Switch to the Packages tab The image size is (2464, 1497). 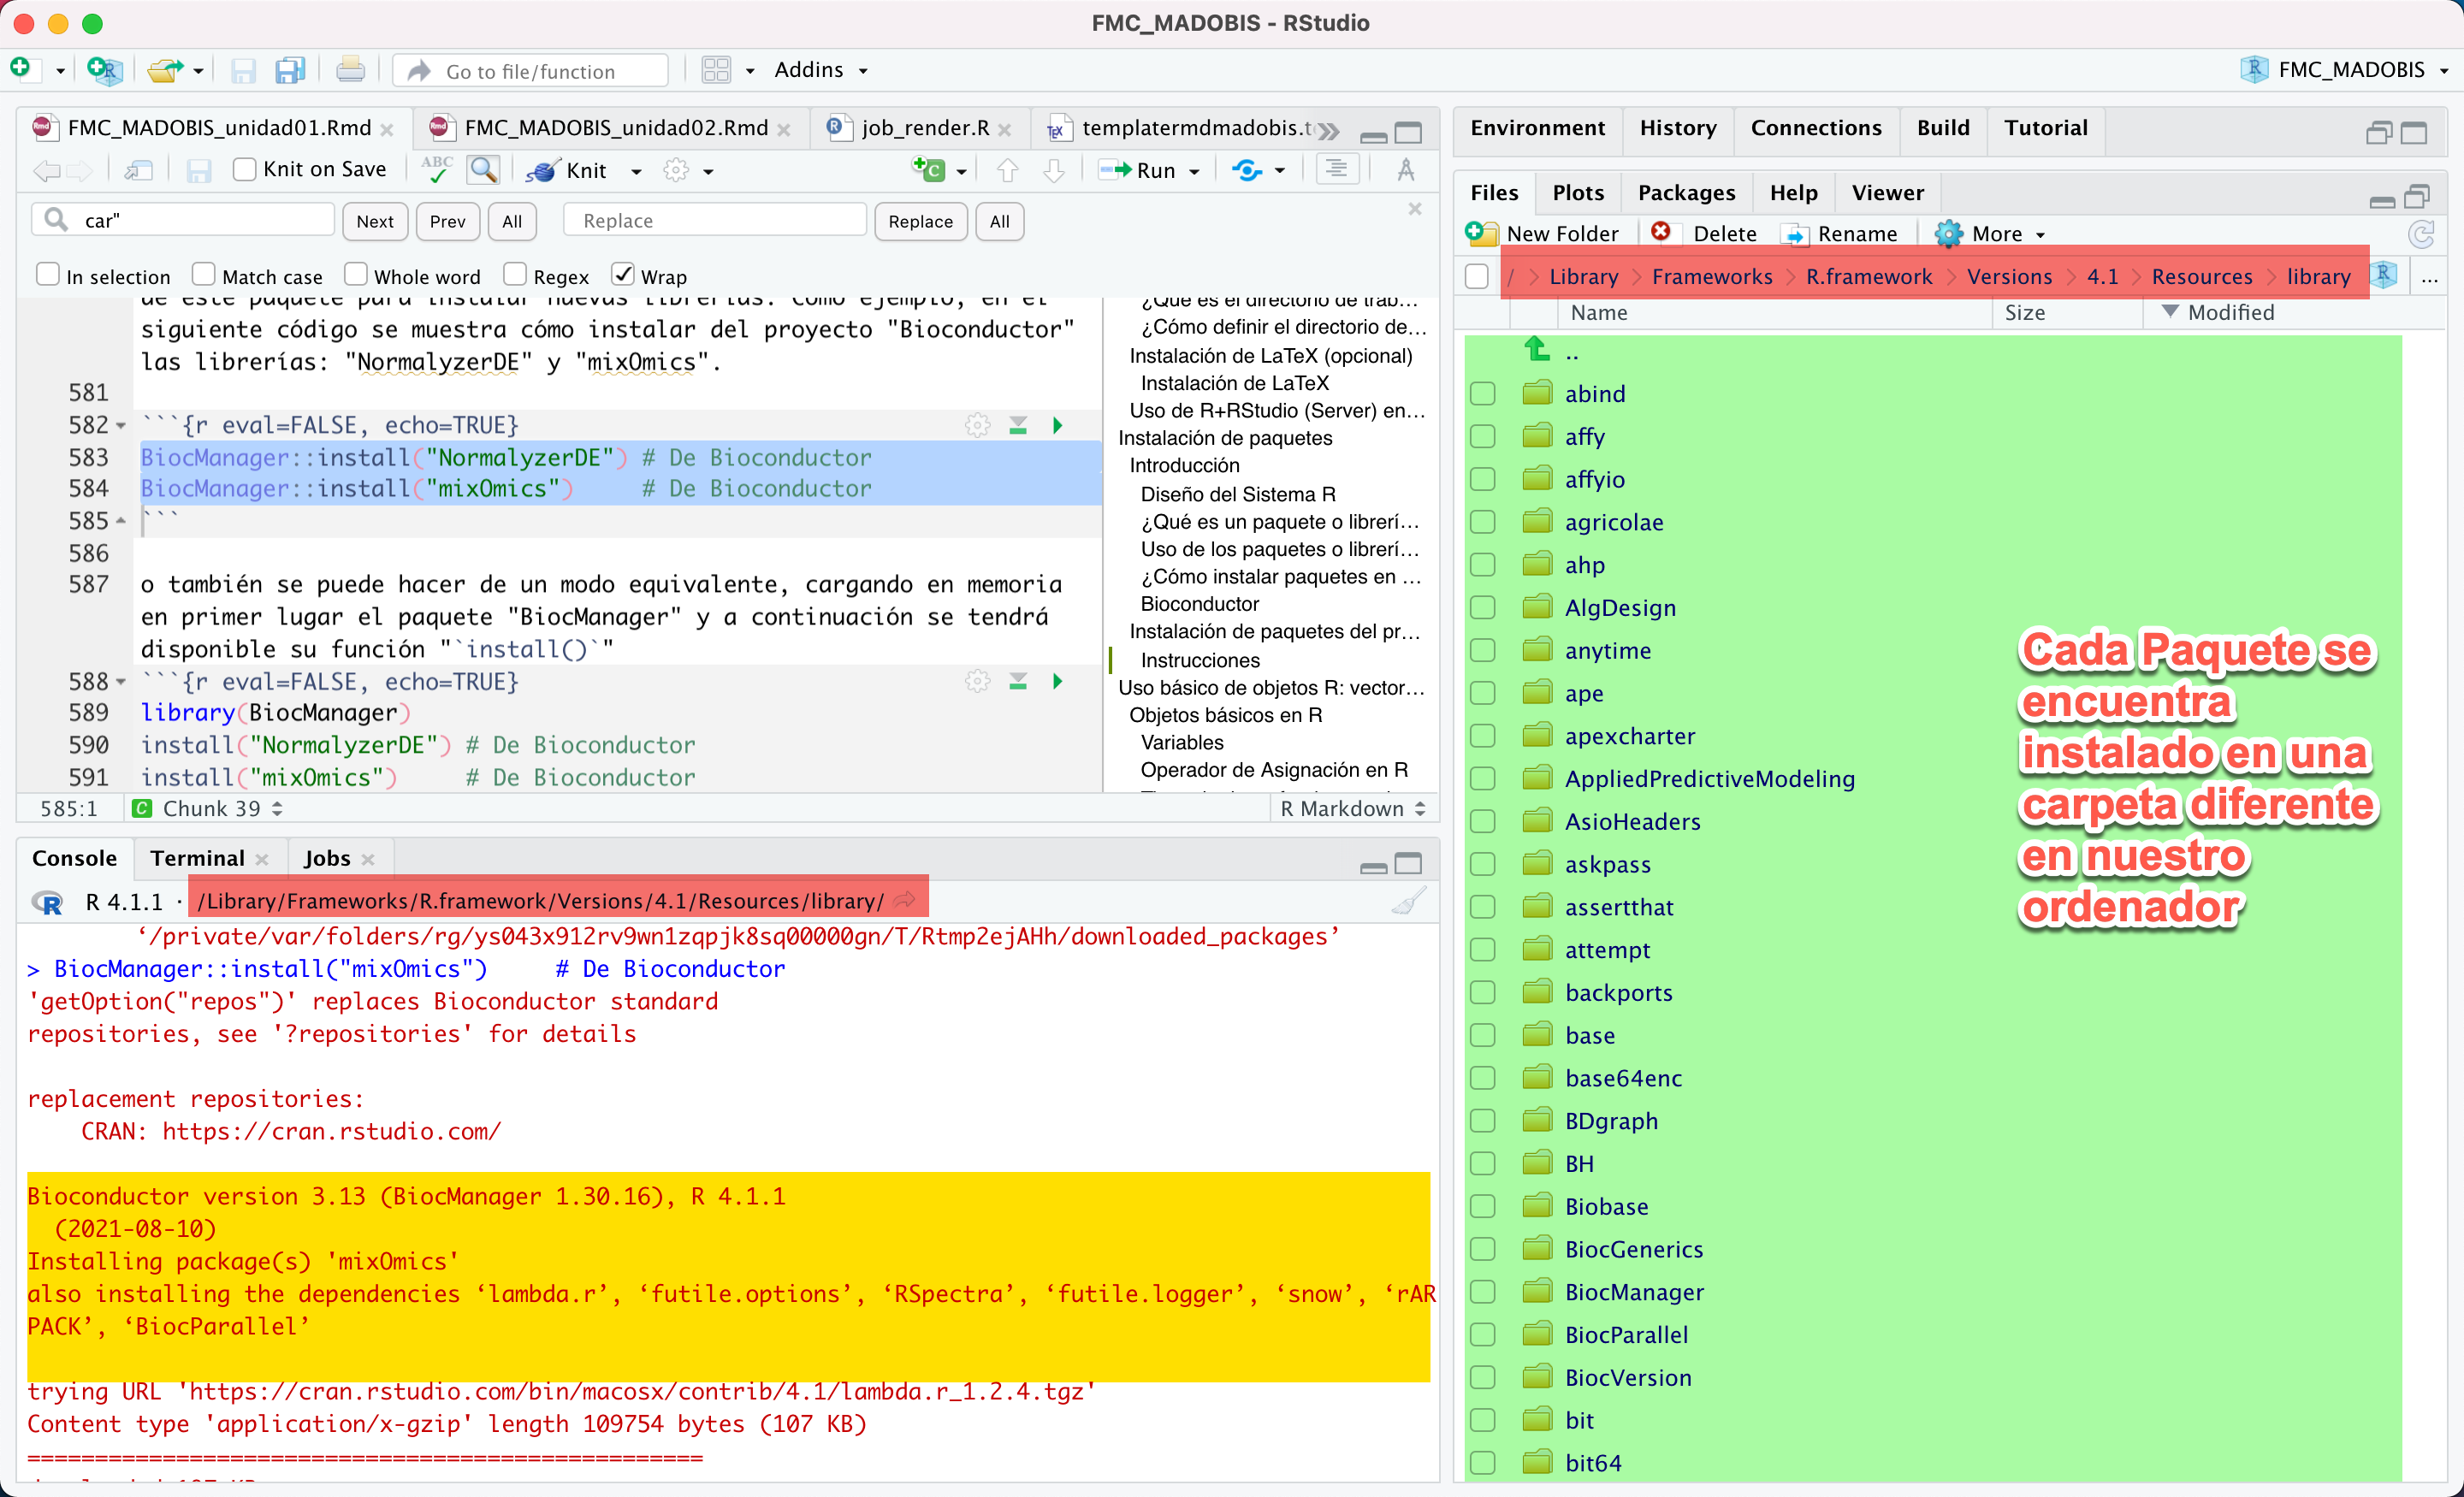click(x=1686, y=192)
